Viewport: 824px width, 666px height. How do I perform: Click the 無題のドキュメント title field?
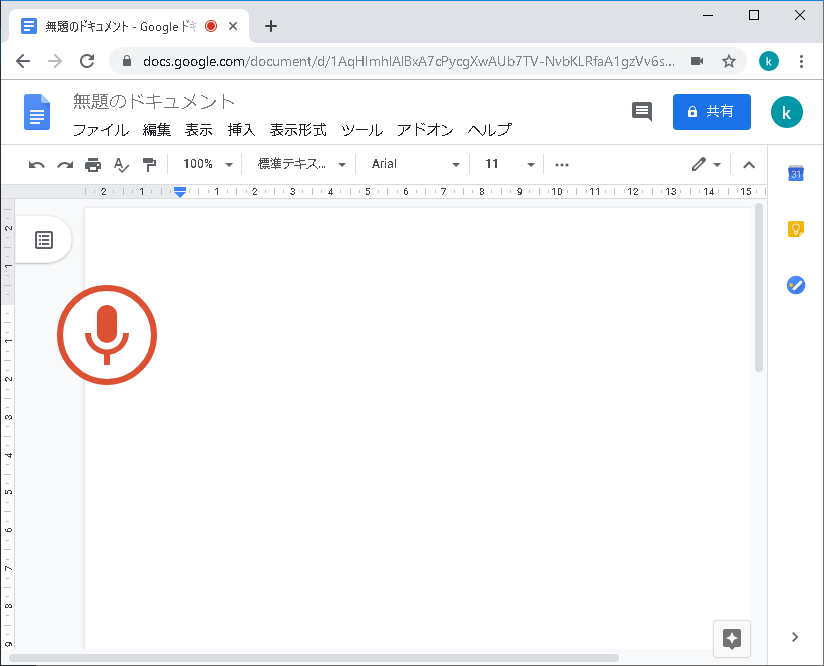tap(154, 102)
